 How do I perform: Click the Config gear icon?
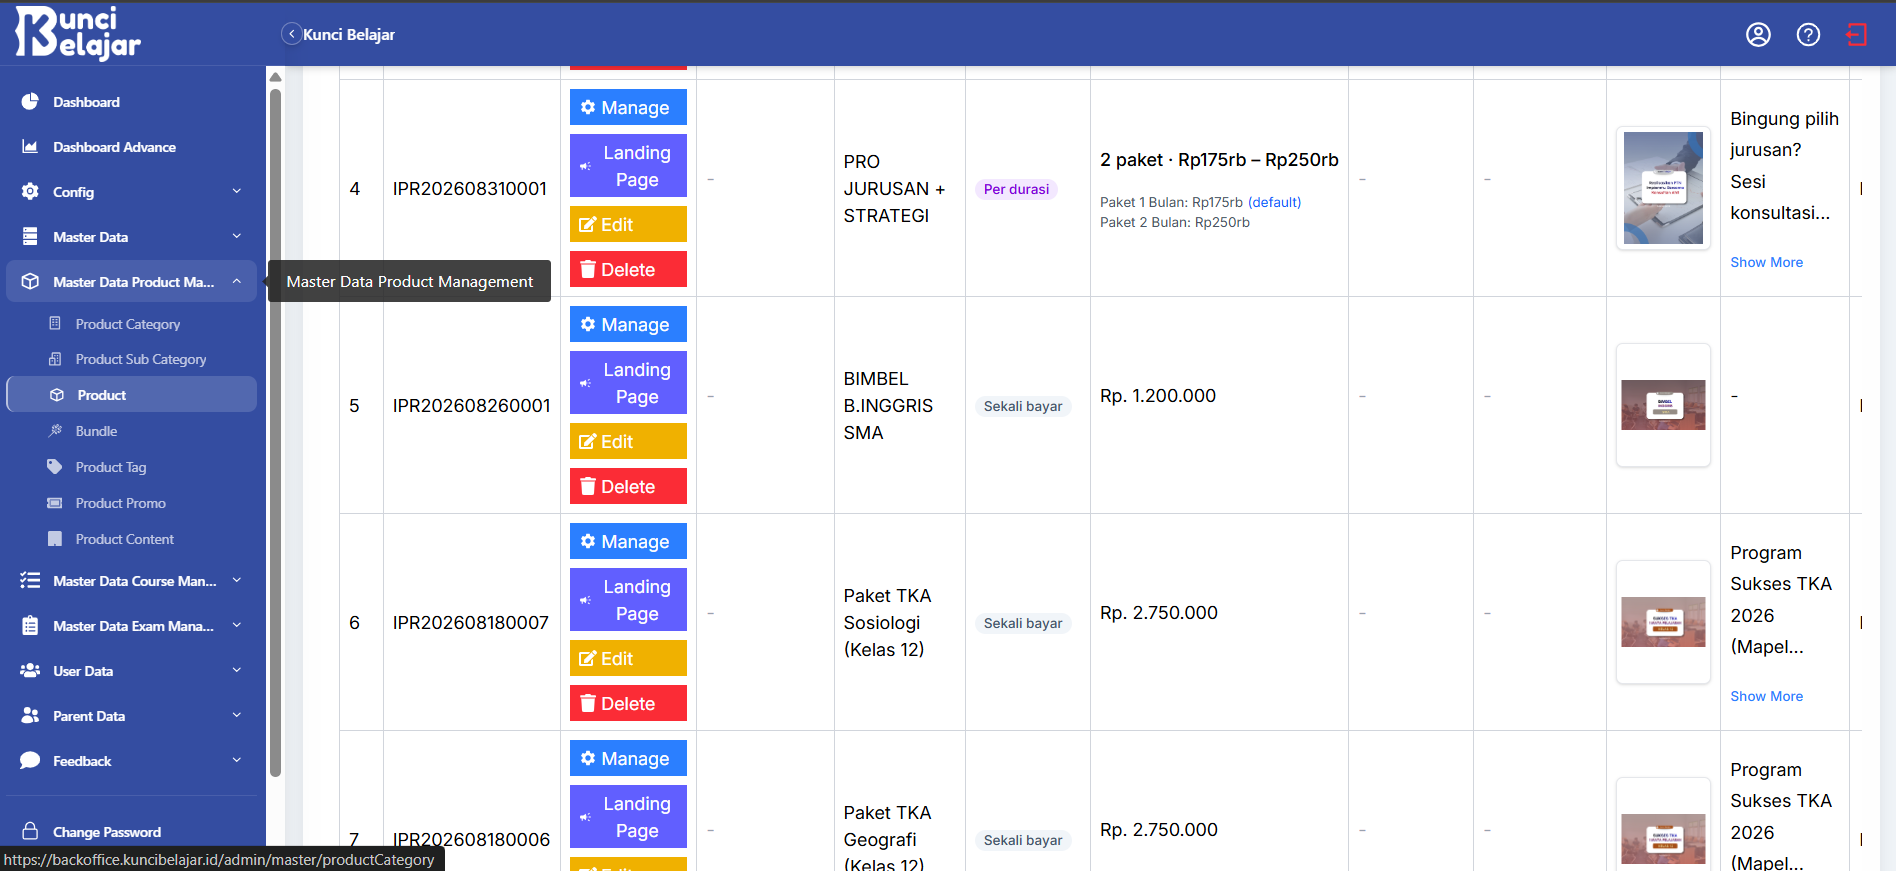coord(30,192)
